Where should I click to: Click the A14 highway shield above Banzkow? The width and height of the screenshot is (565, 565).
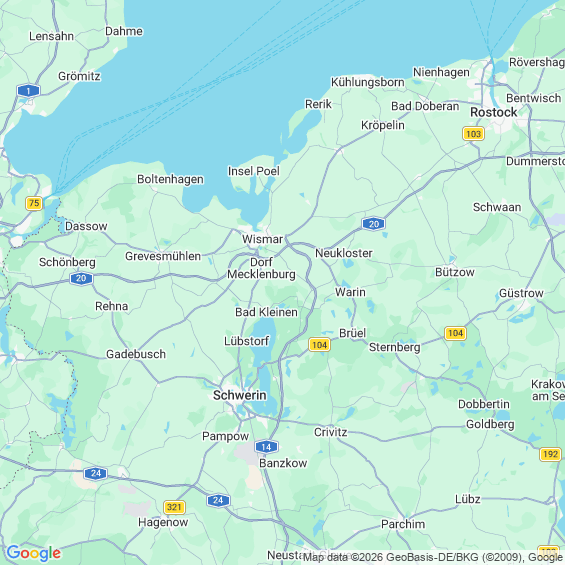pyautogui.click(x=266, y=447)
